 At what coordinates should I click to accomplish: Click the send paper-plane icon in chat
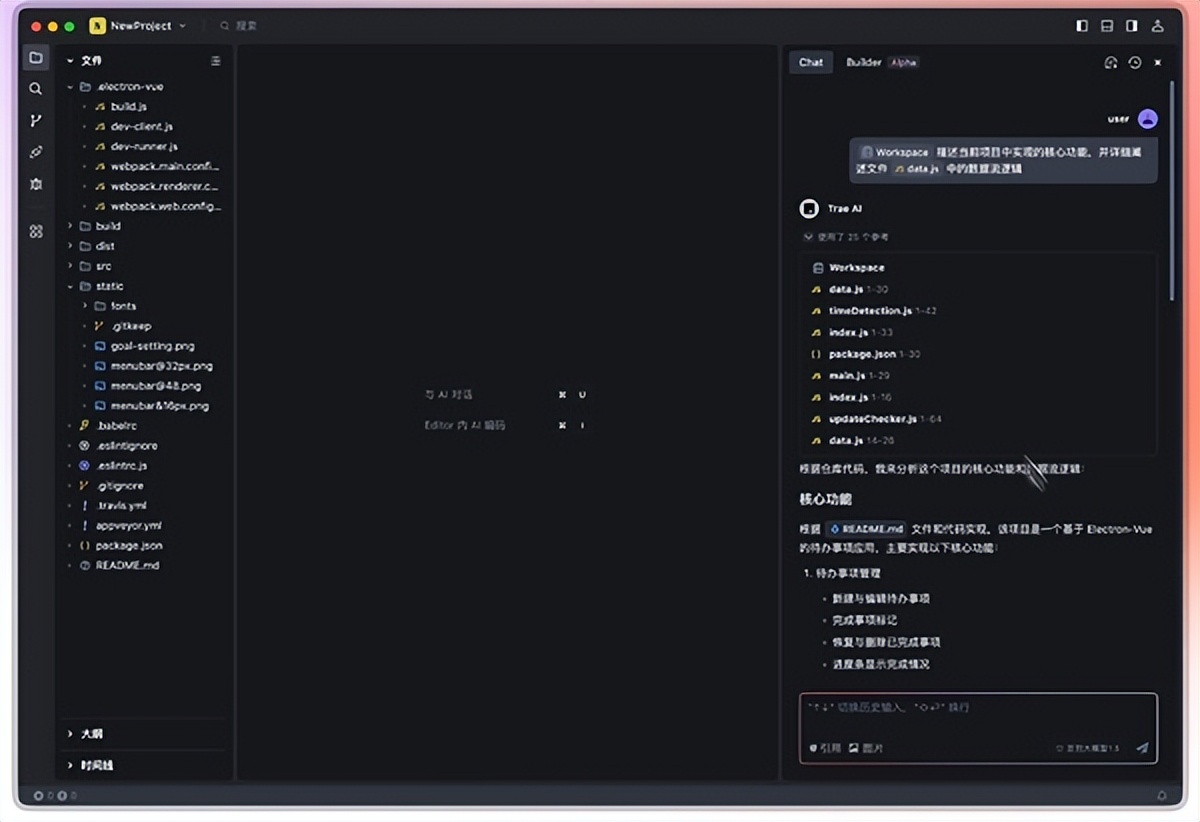coord(1142,747)
